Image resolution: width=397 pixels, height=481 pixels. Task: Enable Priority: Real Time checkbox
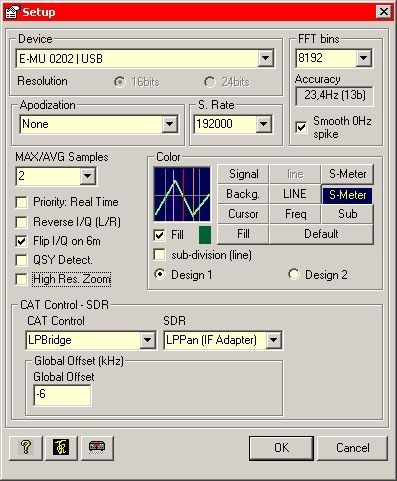[x=21, y=202]
